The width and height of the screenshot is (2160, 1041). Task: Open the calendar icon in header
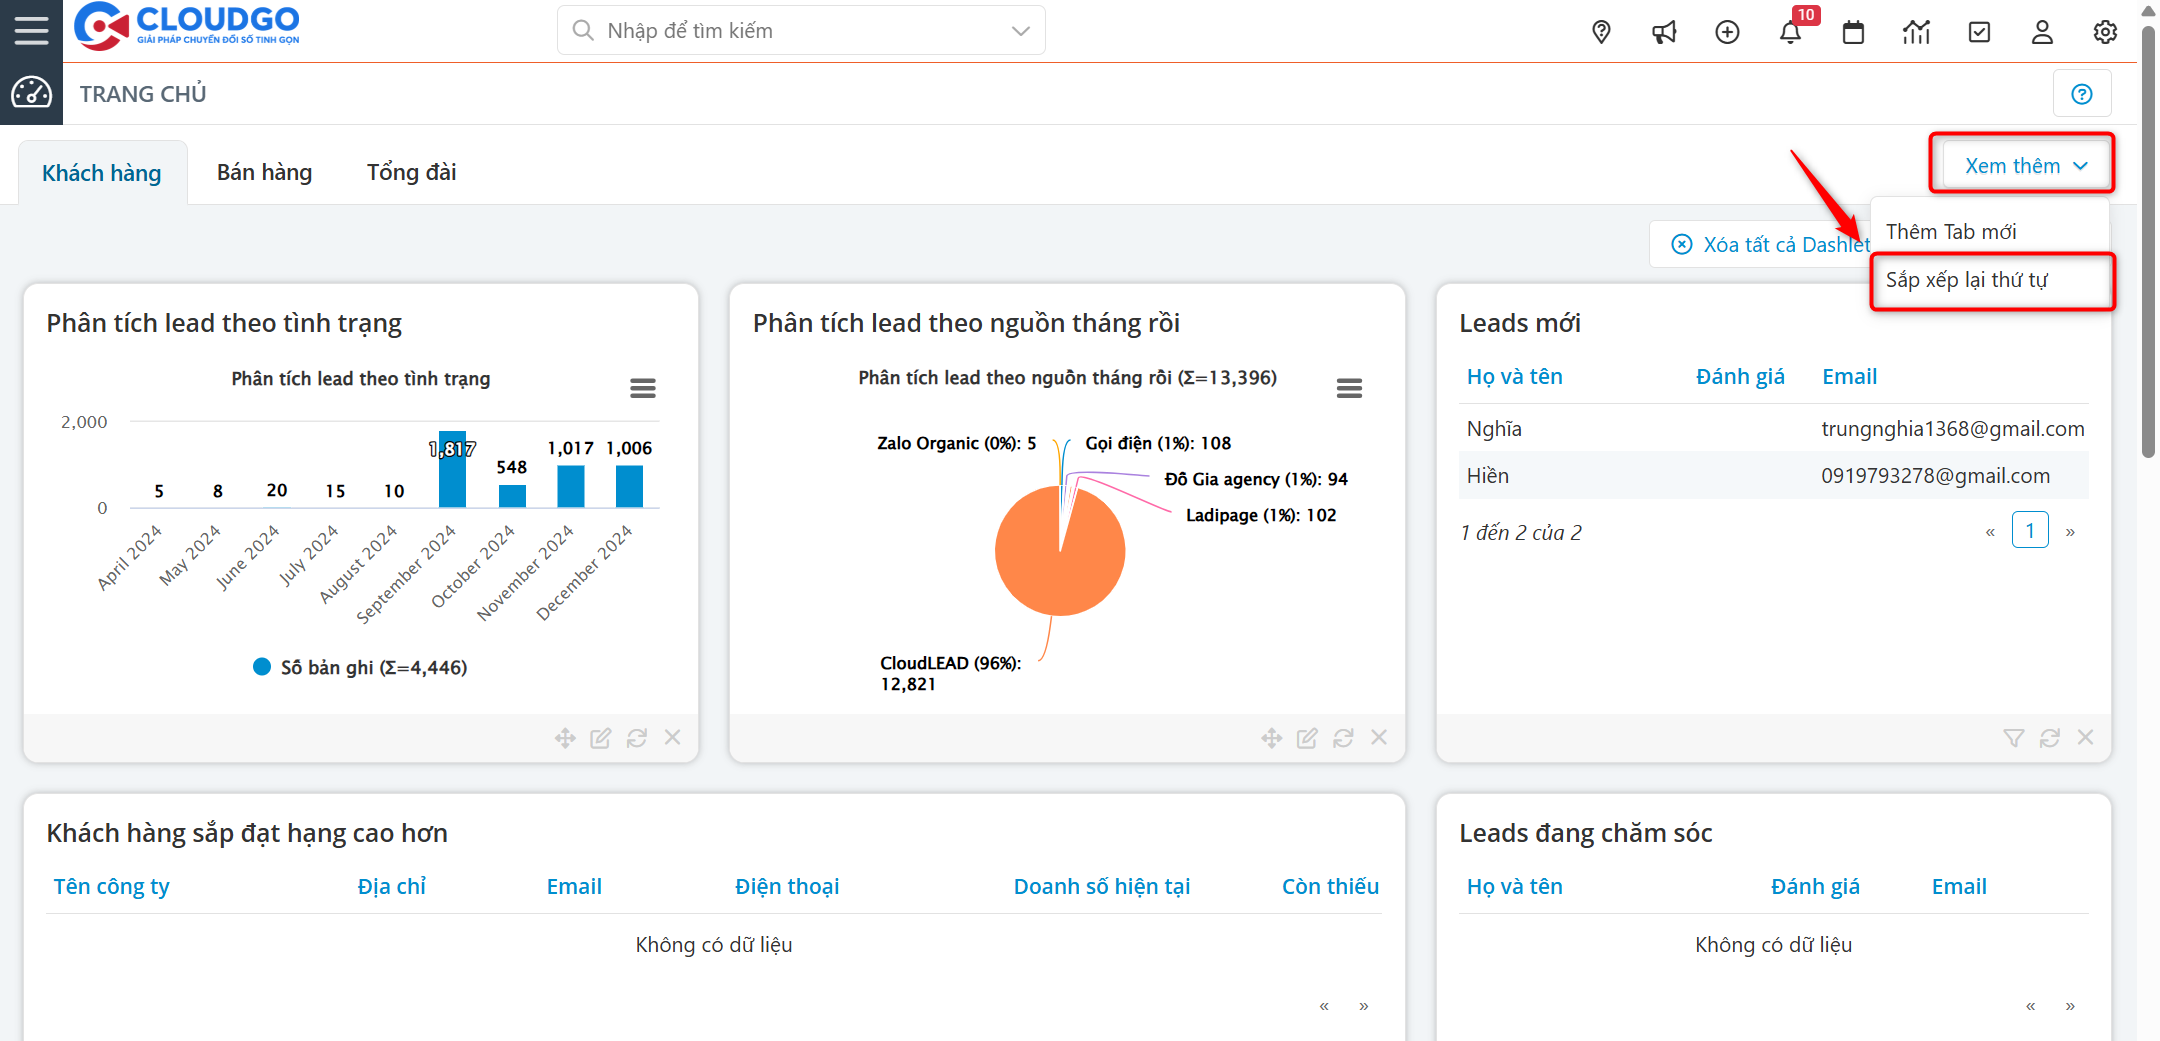1853,32
